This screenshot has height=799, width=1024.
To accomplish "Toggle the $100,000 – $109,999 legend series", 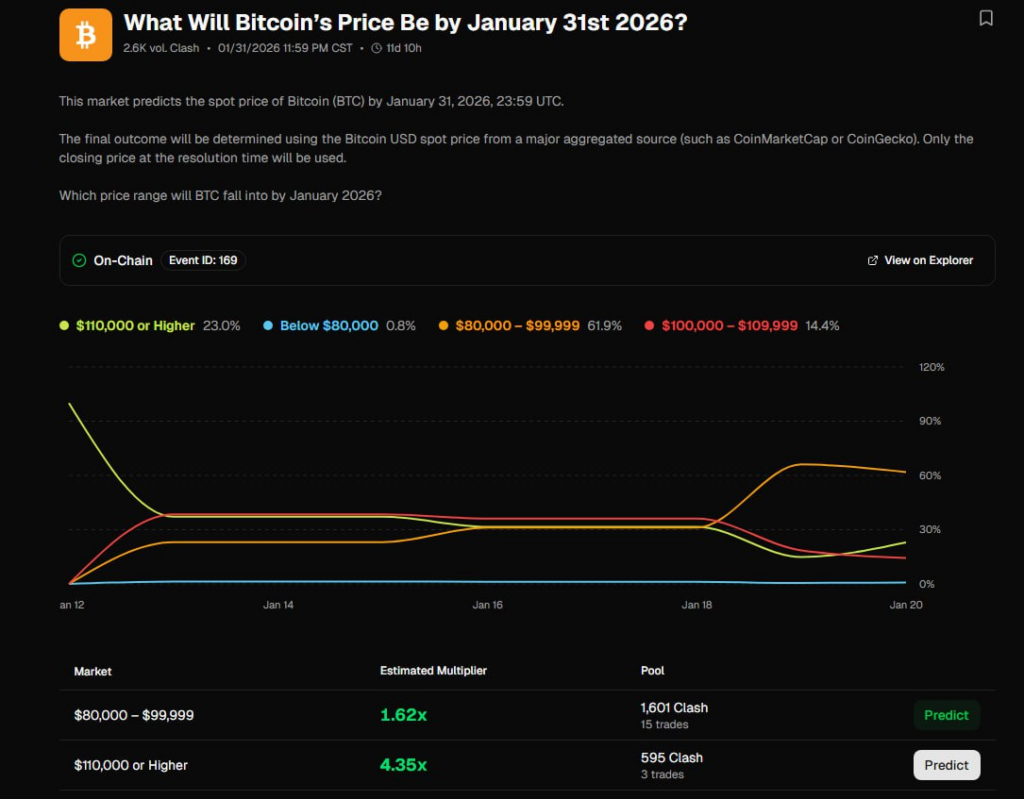I will [x=729, y=326].
